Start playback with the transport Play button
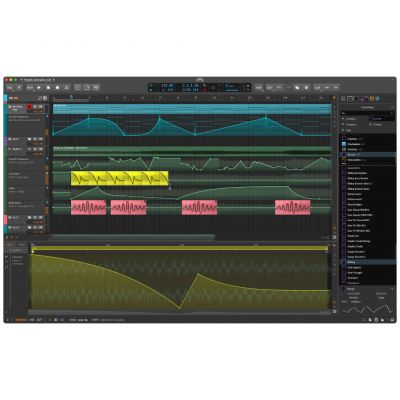400x400 pixels. [39, 88]
